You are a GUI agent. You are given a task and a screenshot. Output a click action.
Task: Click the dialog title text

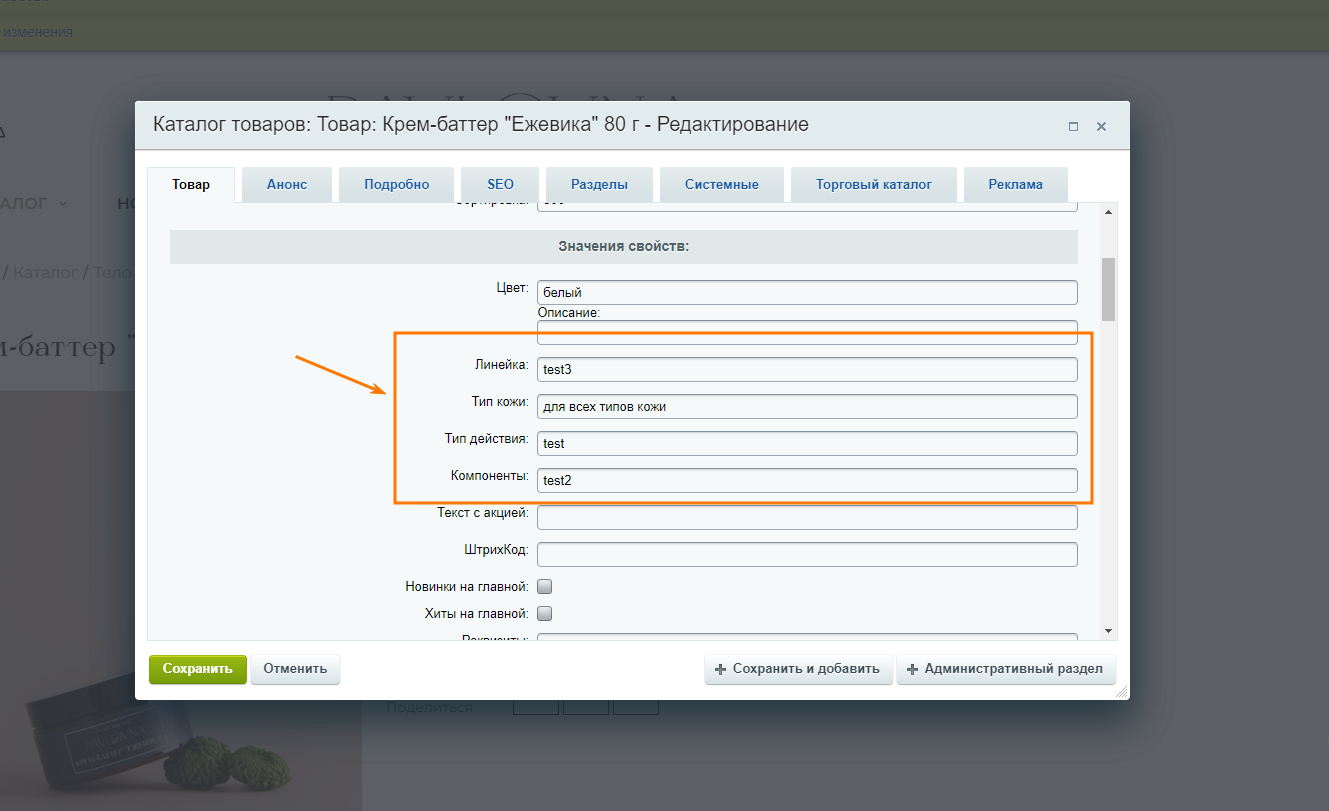[480, 125]
